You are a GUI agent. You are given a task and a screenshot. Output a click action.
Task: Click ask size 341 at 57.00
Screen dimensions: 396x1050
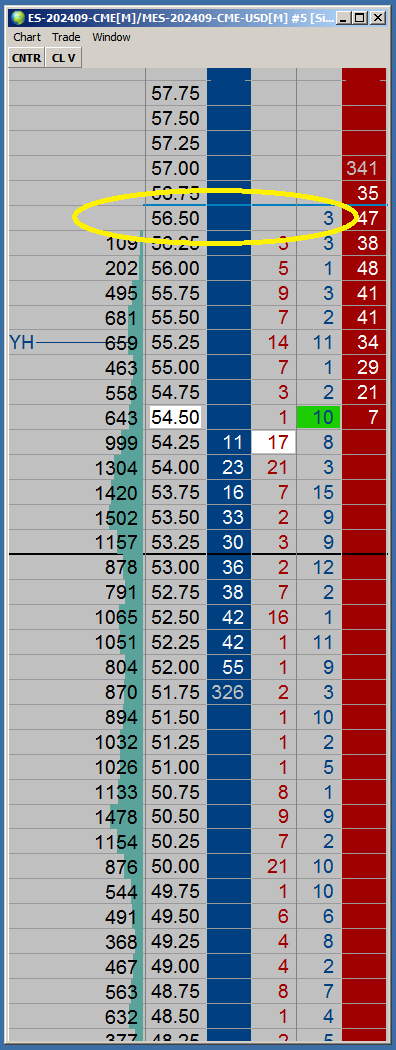coord(363,168)
